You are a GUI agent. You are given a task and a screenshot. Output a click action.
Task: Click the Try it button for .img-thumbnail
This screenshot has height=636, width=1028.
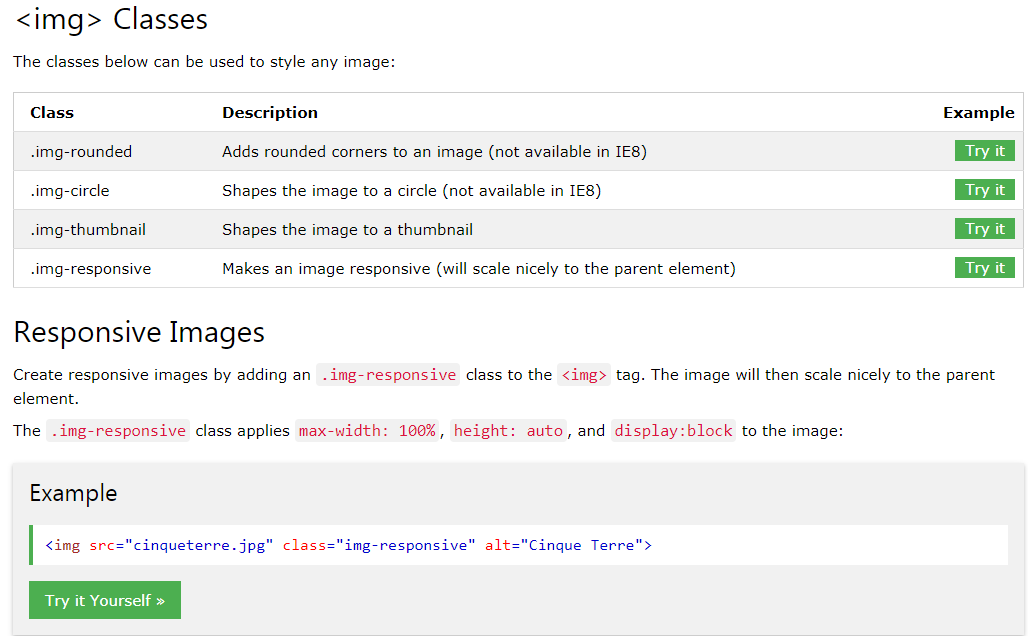(984, 228)
